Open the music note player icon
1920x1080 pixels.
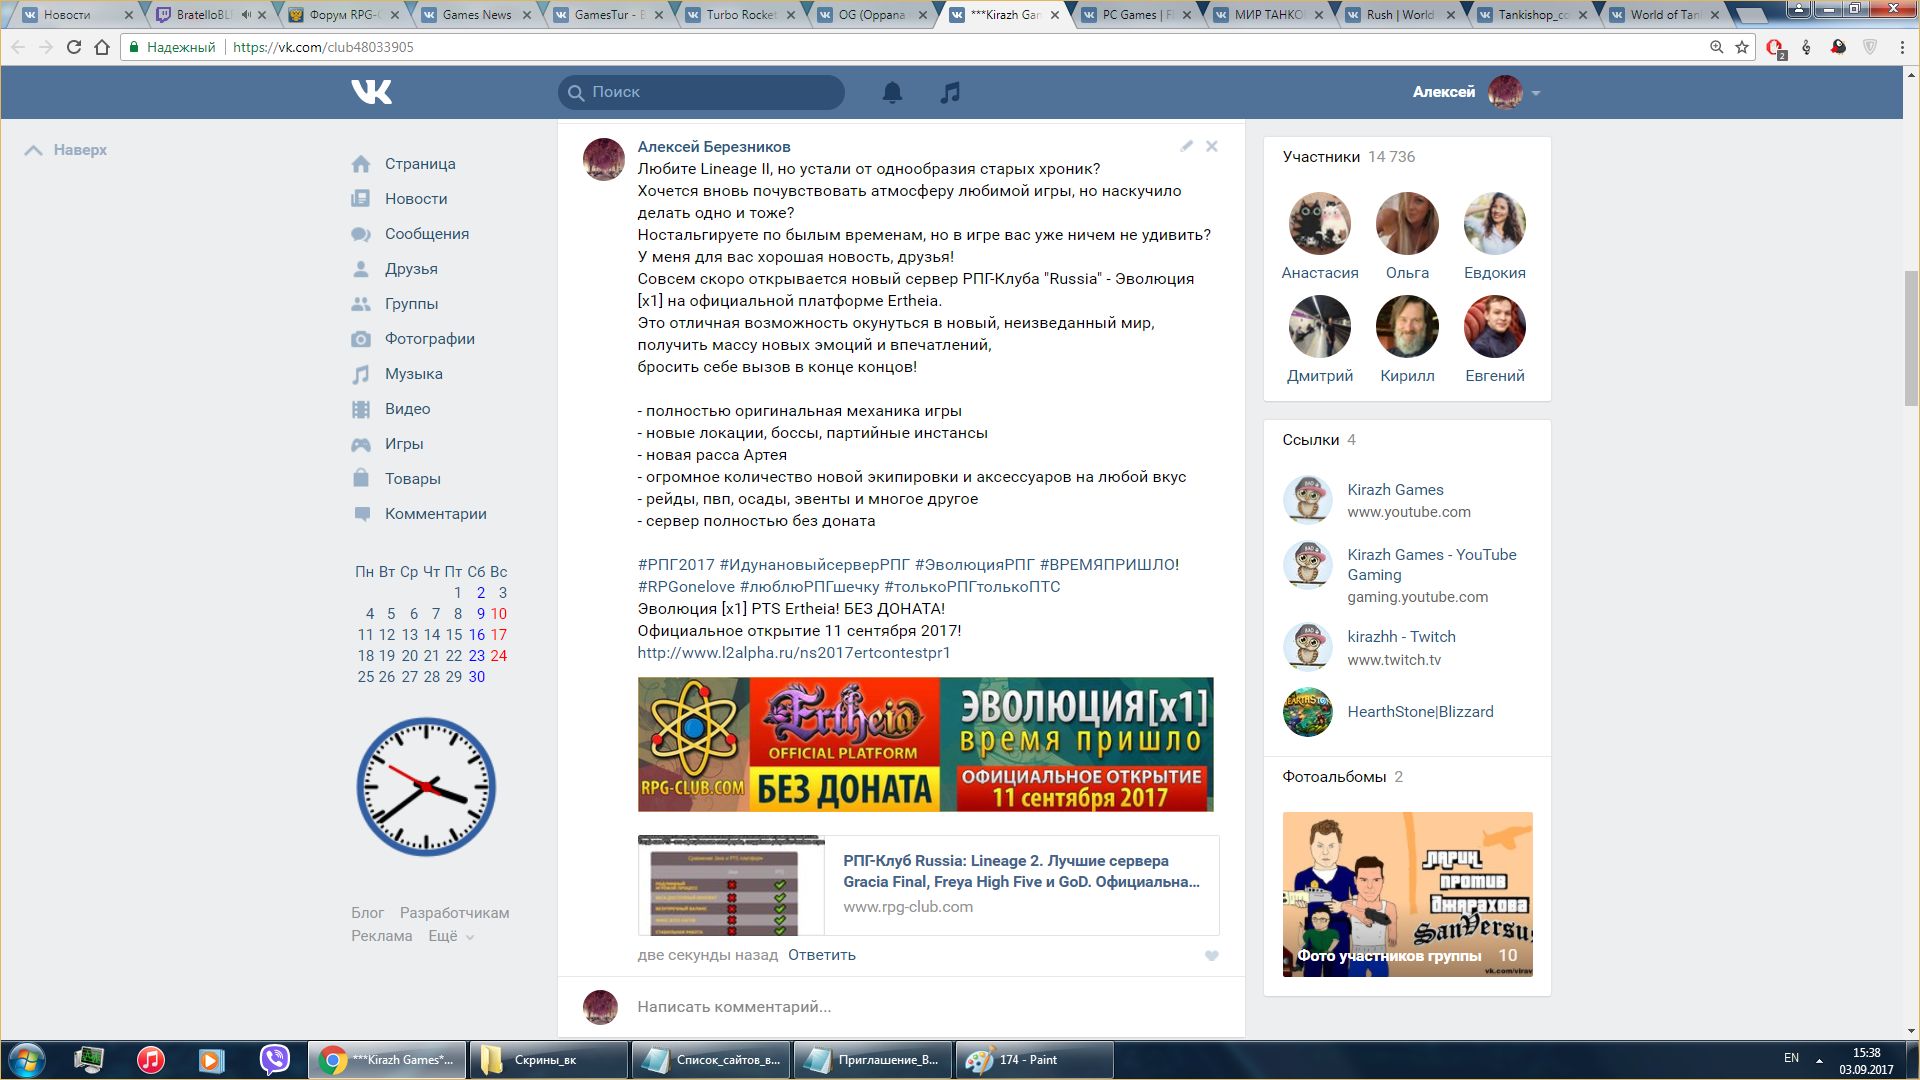pyautogui.click(x=950, y=92)
